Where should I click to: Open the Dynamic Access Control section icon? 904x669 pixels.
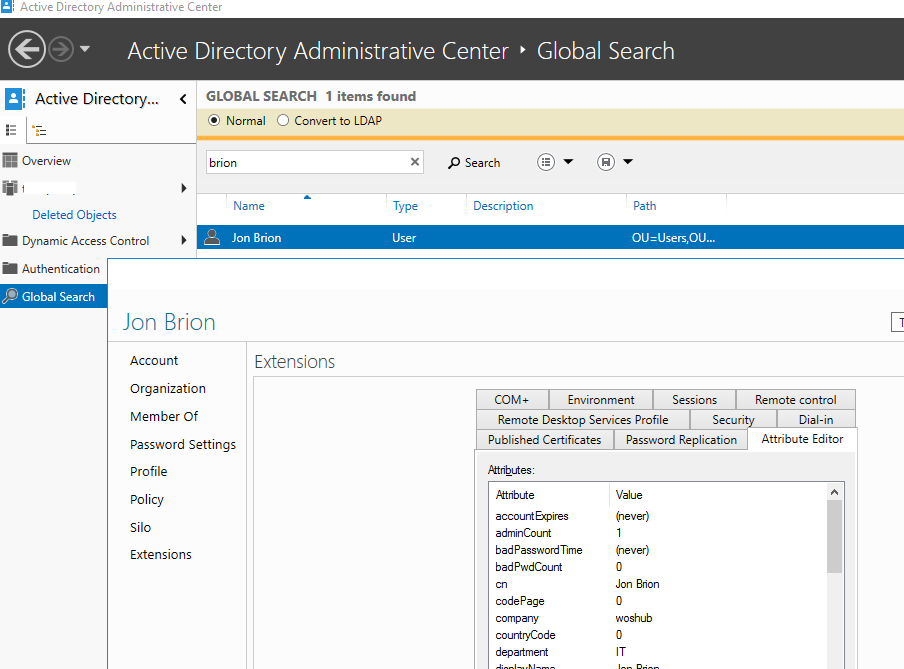[11, 240]
